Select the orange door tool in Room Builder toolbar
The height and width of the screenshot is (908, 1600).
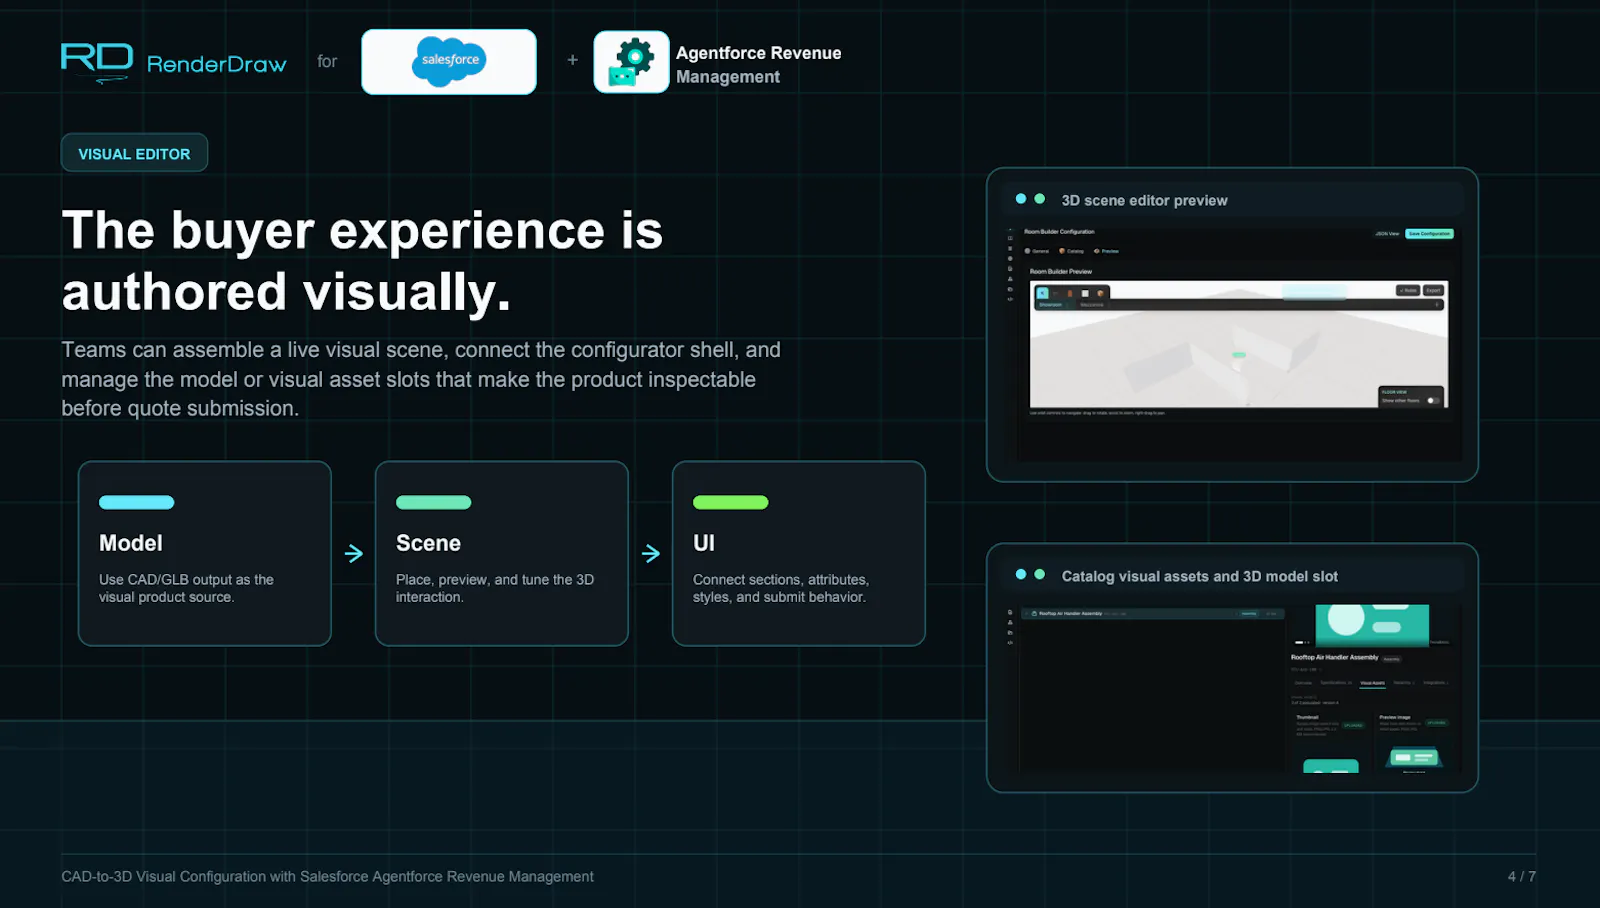click(x=1070, y=293)
